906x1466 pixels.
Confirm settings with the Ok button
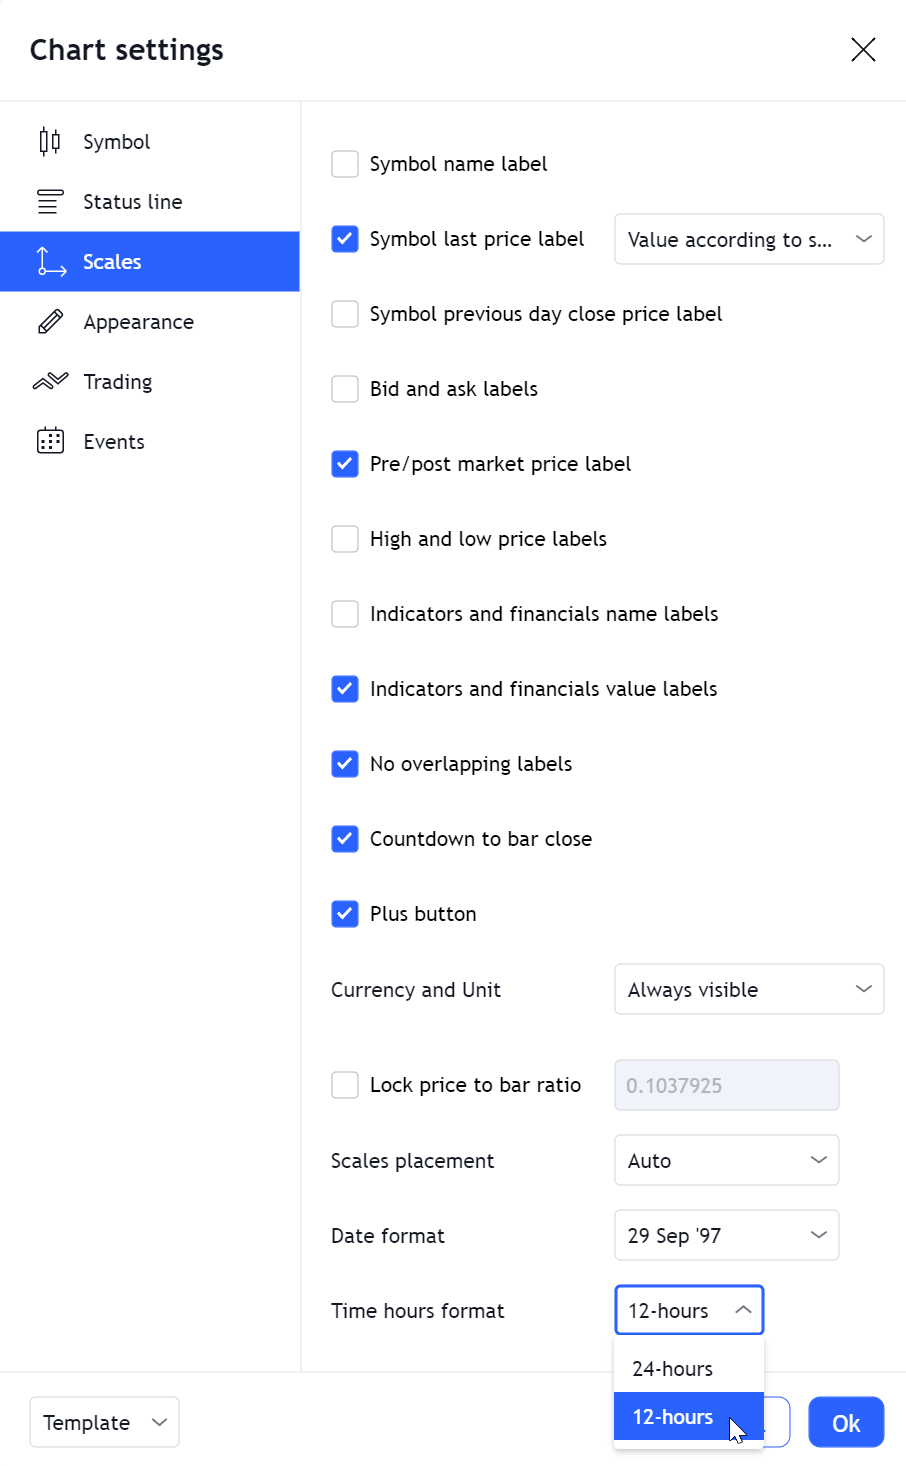click(x=846, y=1422)
